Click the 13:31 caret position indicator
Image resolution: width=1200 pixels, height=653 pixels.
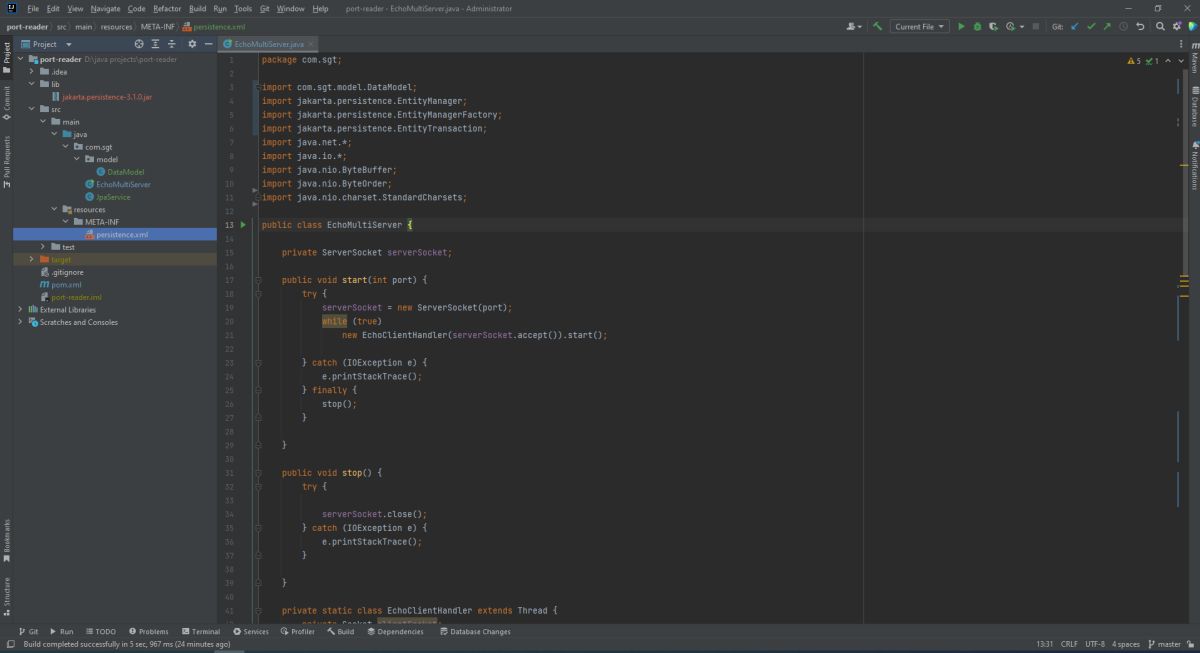[x=1045, y=644]
